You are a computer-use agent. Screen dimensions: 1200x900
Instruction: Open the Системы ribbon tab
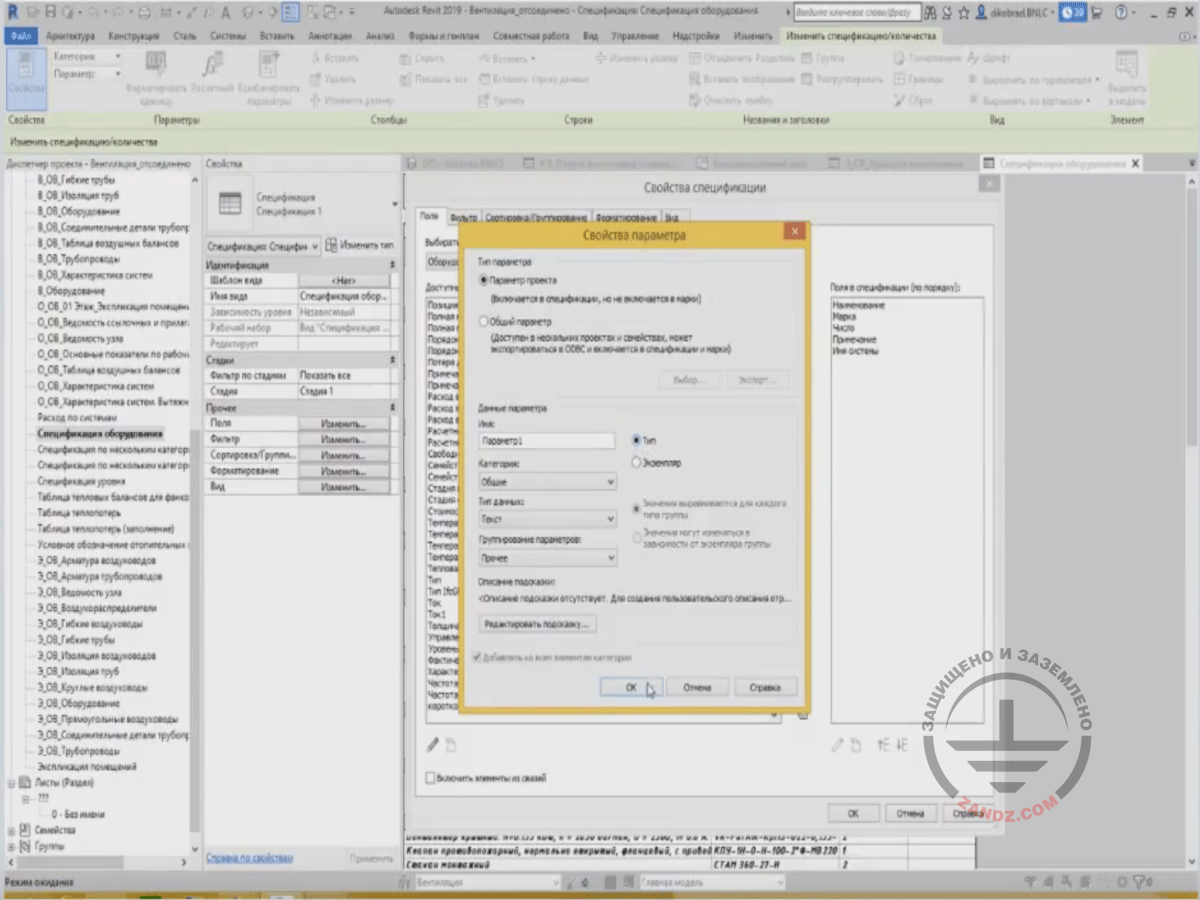(229, 35)
